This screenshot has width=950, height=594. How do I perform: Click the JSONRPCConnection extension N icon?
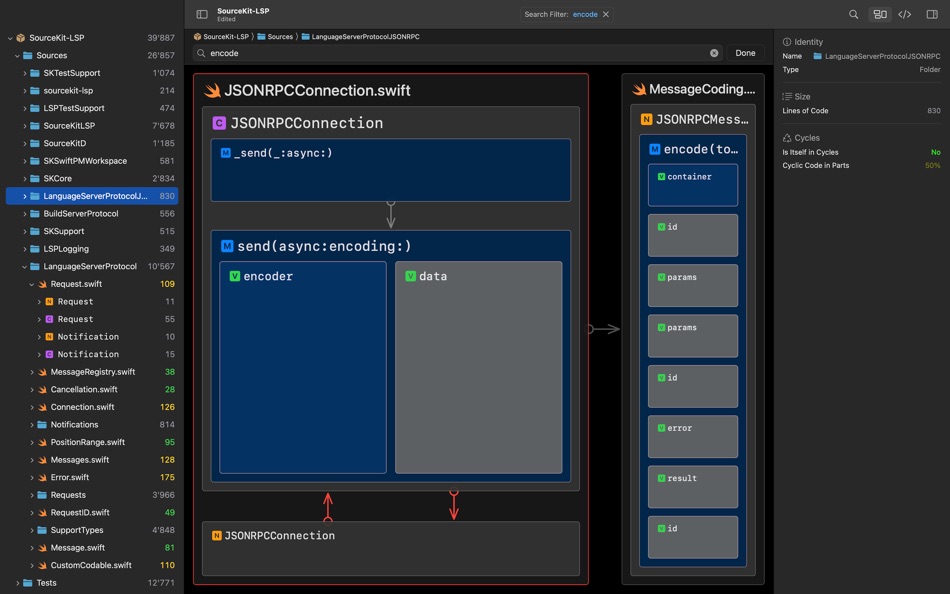(x=216, y=535)
